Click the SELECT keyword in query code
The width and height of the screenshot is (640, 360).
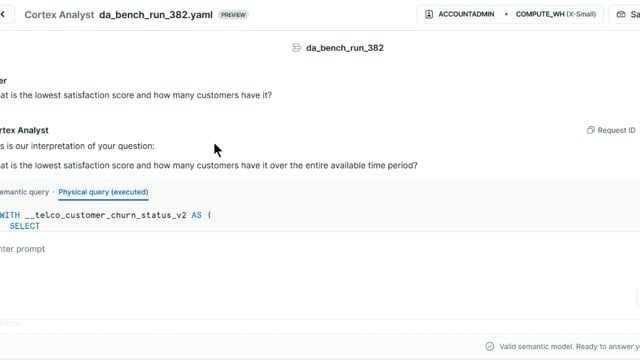[24, 226]
